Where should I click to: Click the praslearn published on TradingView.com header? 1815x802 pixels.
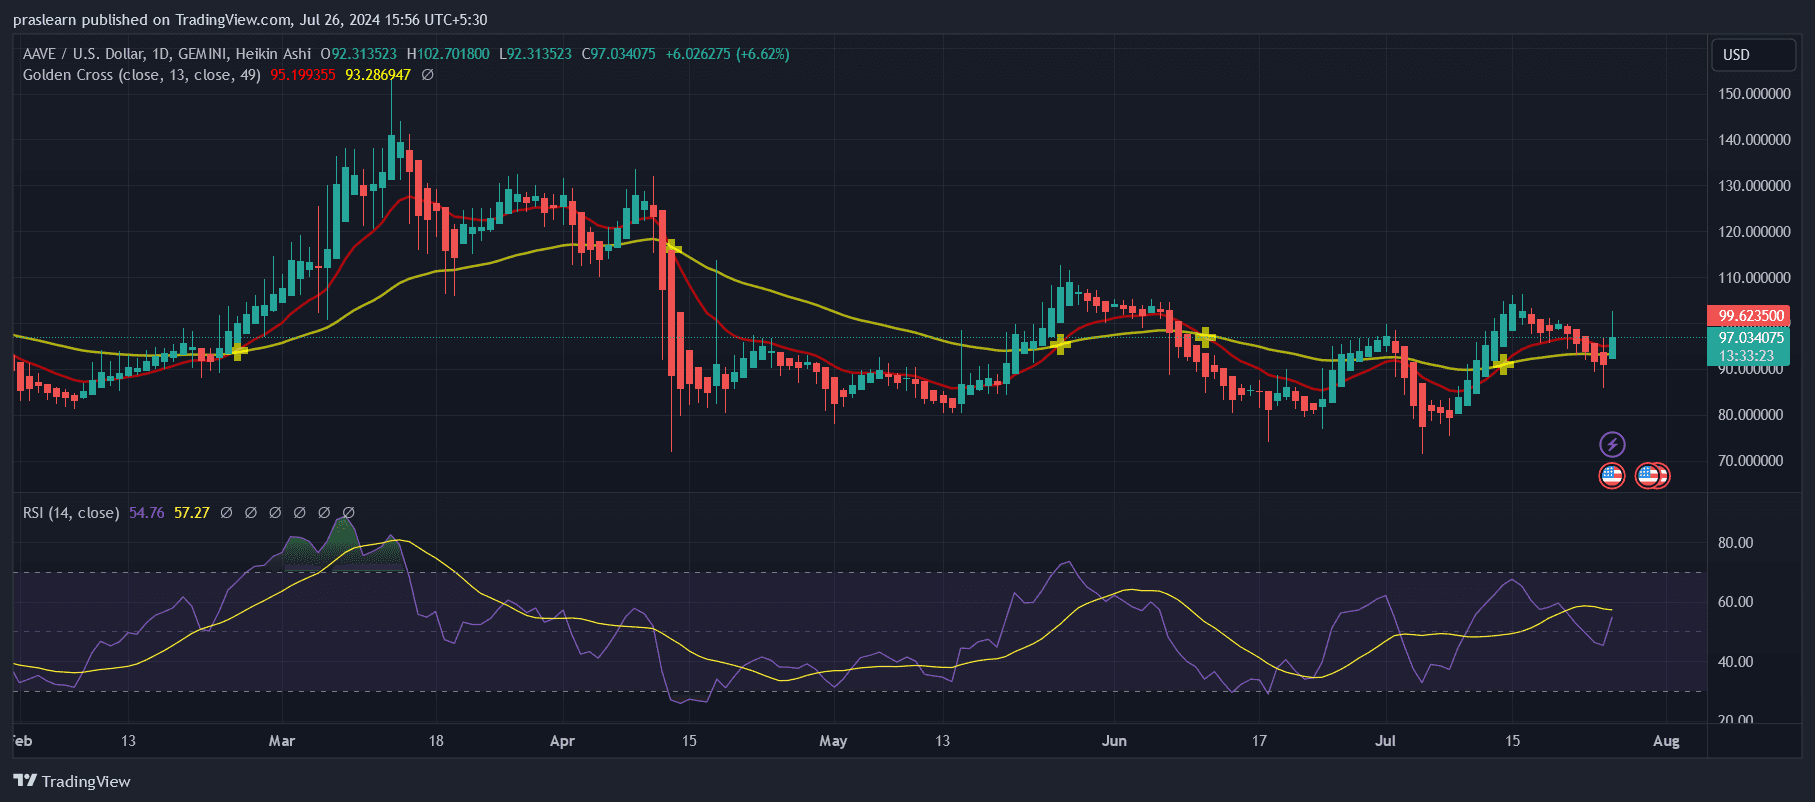pyautogui.click(x=250, y=20)
